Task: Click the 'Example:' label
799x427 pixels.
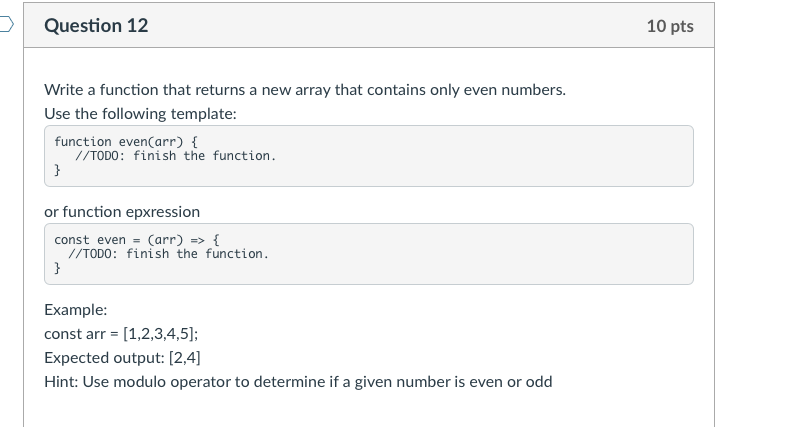Action: (75, 310)
